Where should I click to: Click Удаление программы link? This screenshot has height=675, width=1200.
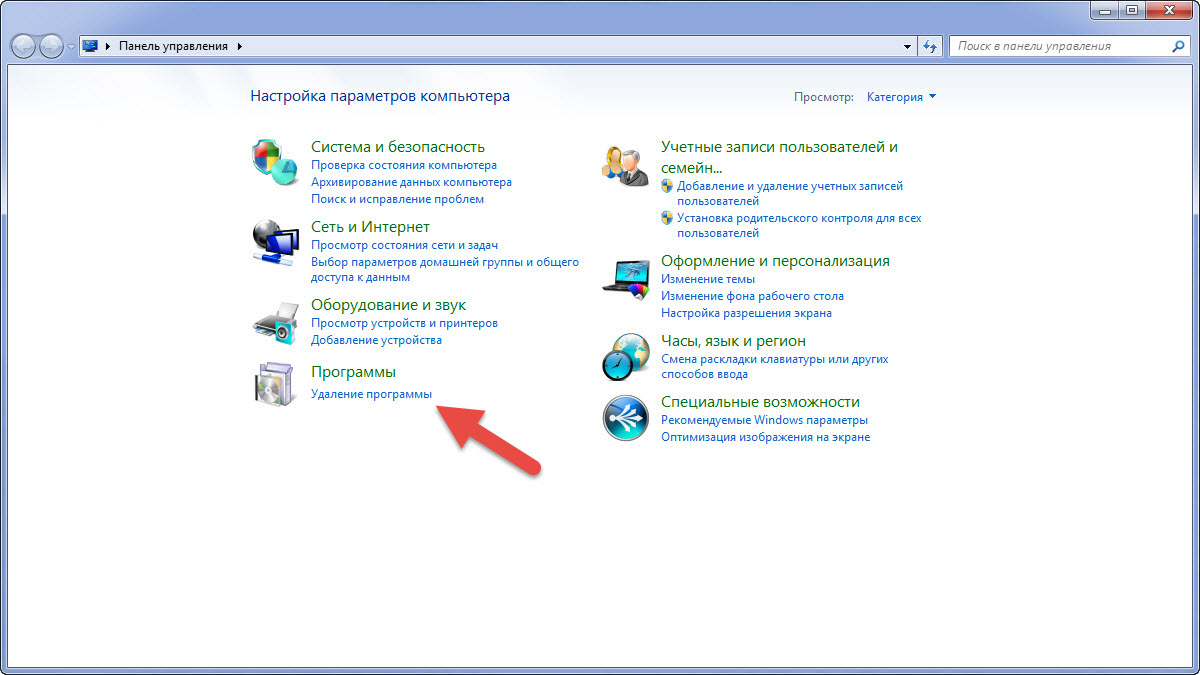tap(371, 394)
